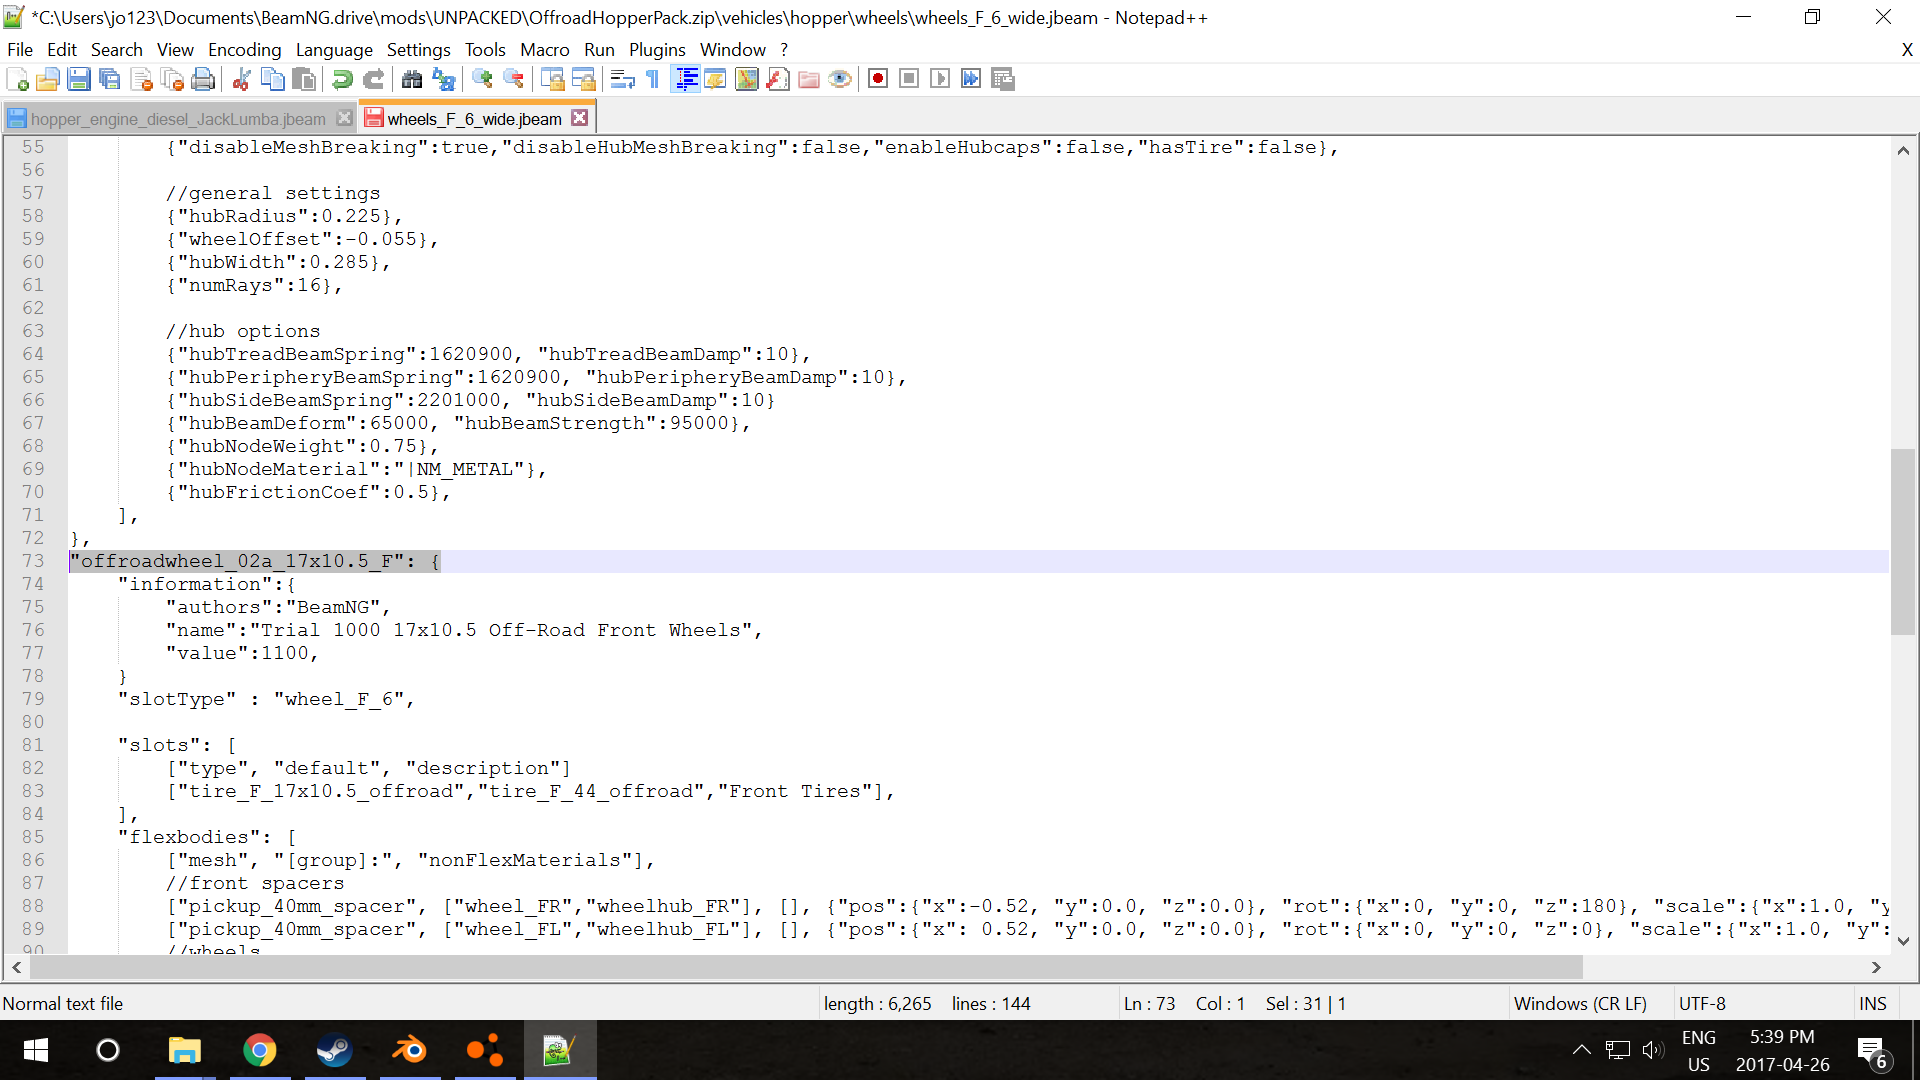Open the View menu
Screen dimensions: 1920x1080
[x=175, y=50]
